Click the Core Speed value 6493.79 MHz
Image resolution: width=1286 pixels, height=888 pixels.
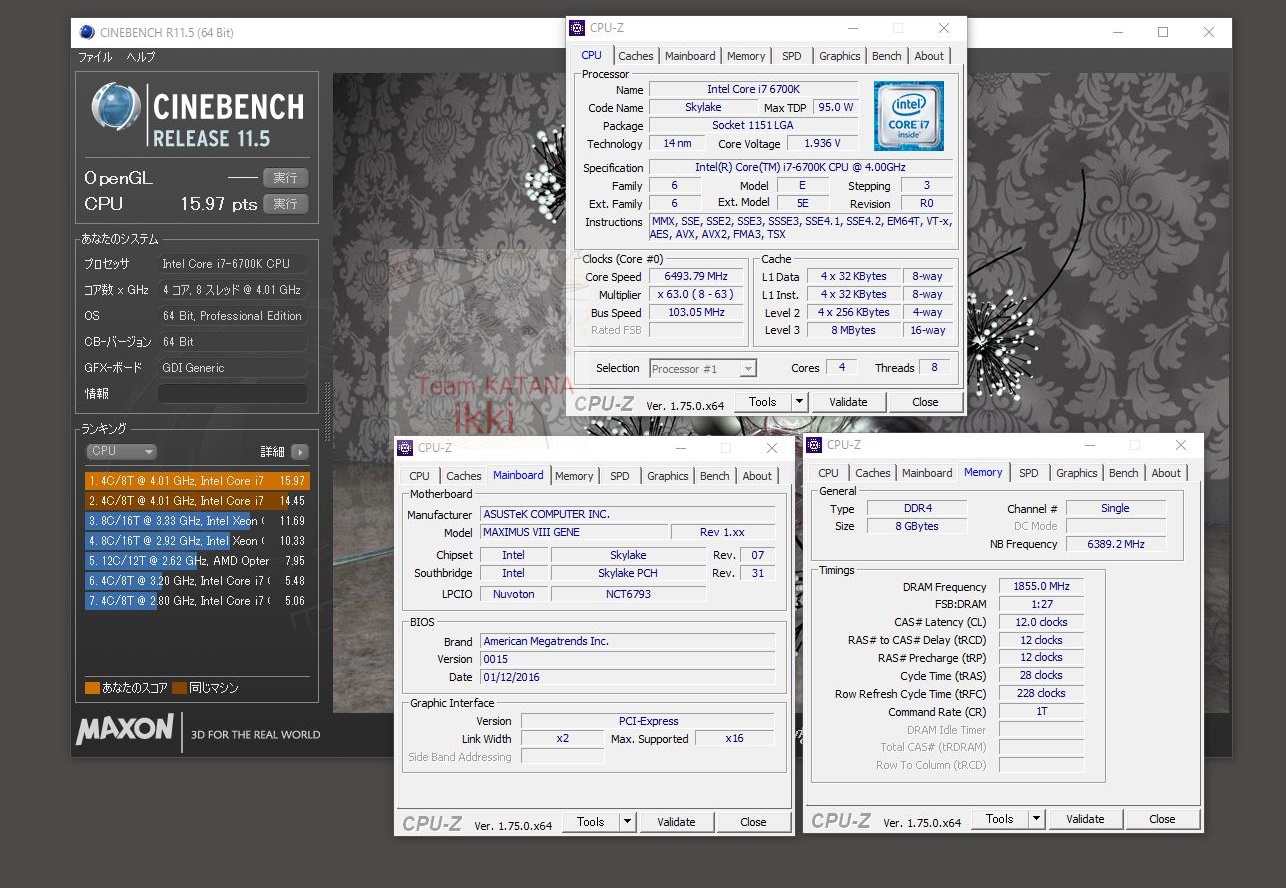point(696,277)
